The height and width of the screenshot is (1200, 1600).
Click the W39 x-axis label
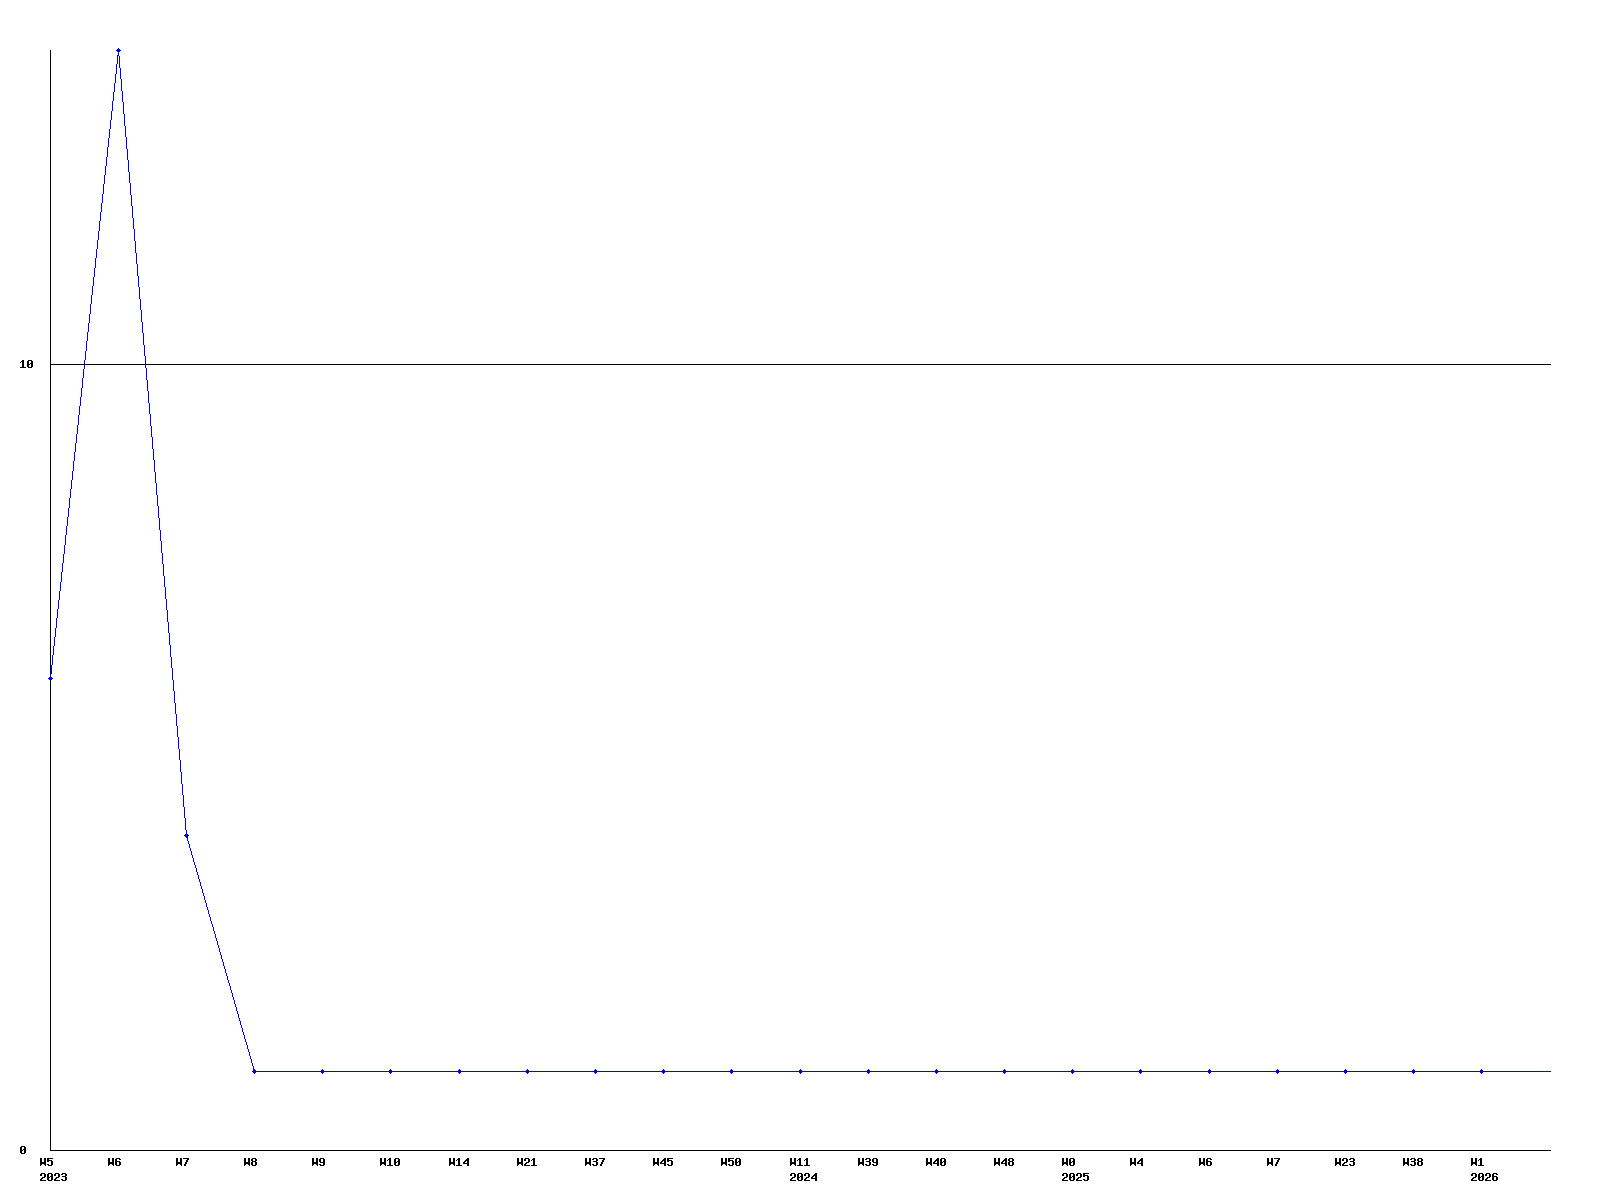(868, 1162)
